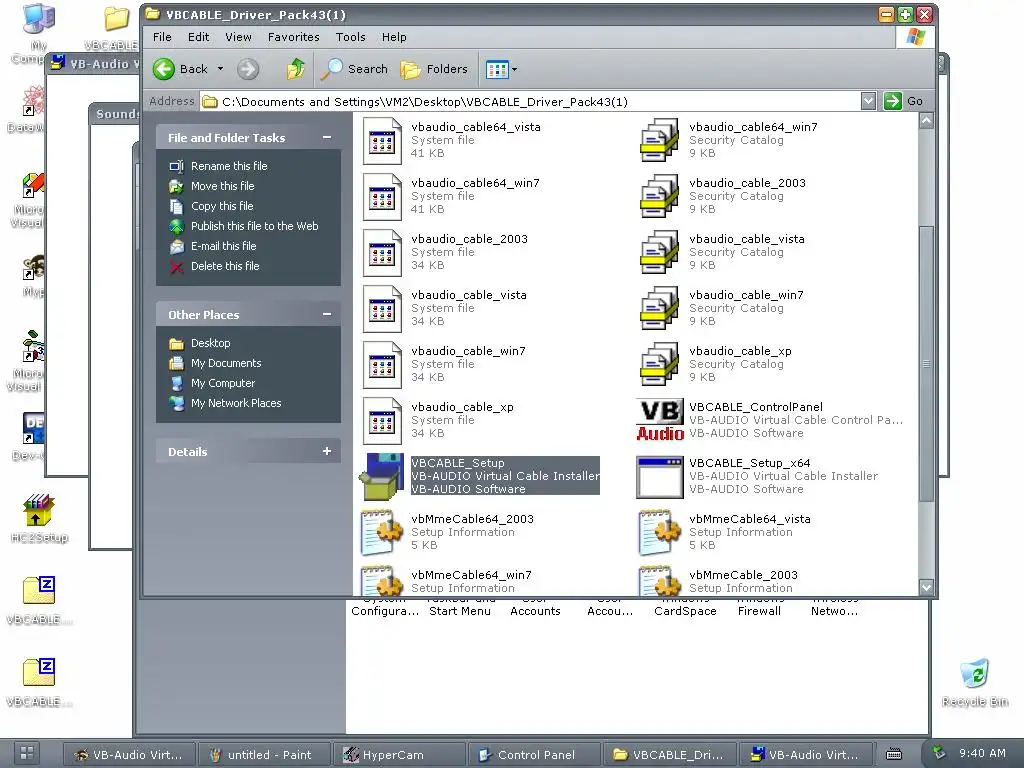The width and height of the screenshot is (1024, 768).
Task: Open the Back history dropdown arrow
Action: pyautogui.click(x=220, y=69)
